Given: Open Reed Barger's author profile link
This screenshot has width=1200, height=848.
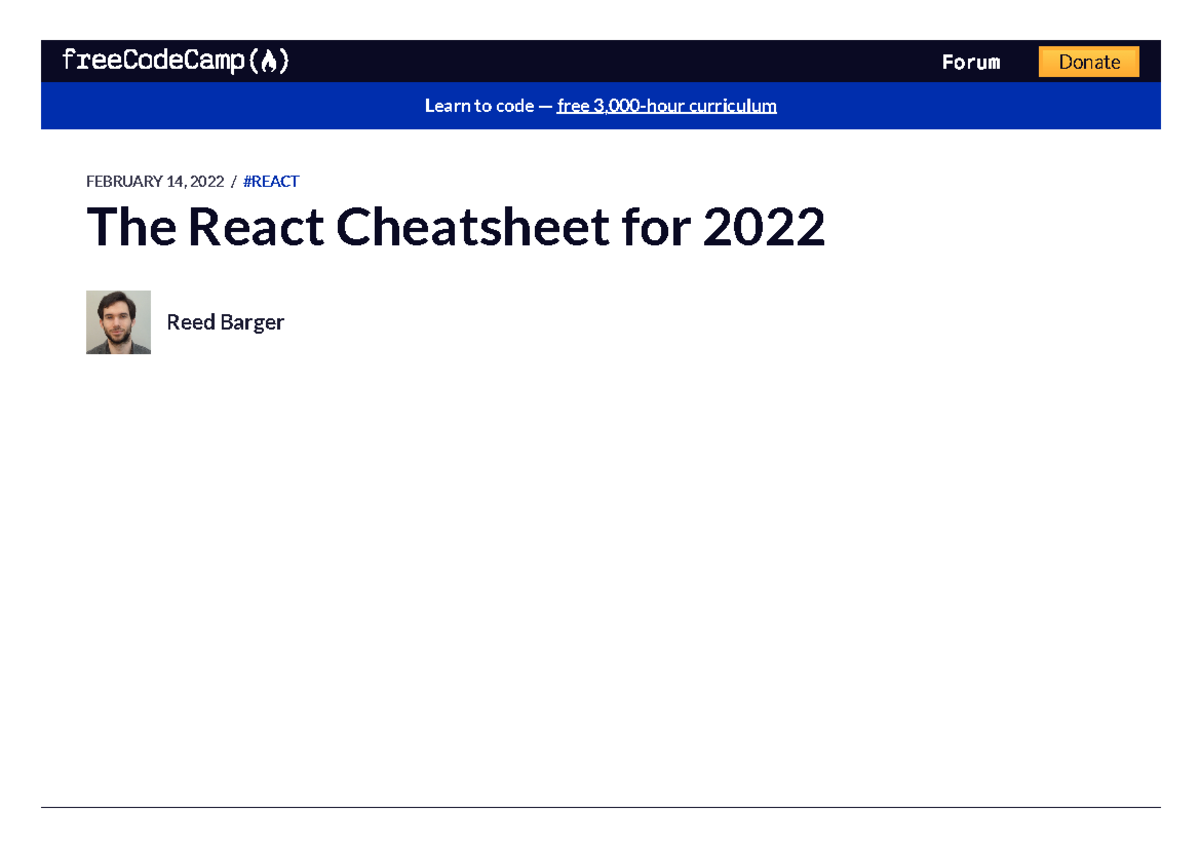Looking at the screenshot, I should pos(225,322).
